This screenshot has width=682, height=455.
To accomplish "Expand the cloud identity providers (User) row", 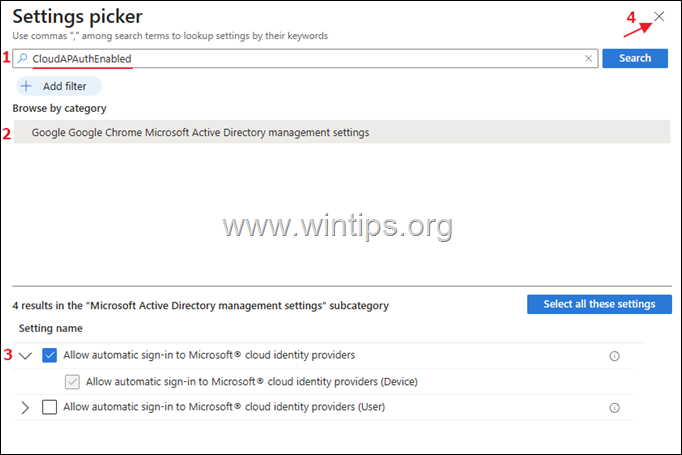I will tap(25, 408).
